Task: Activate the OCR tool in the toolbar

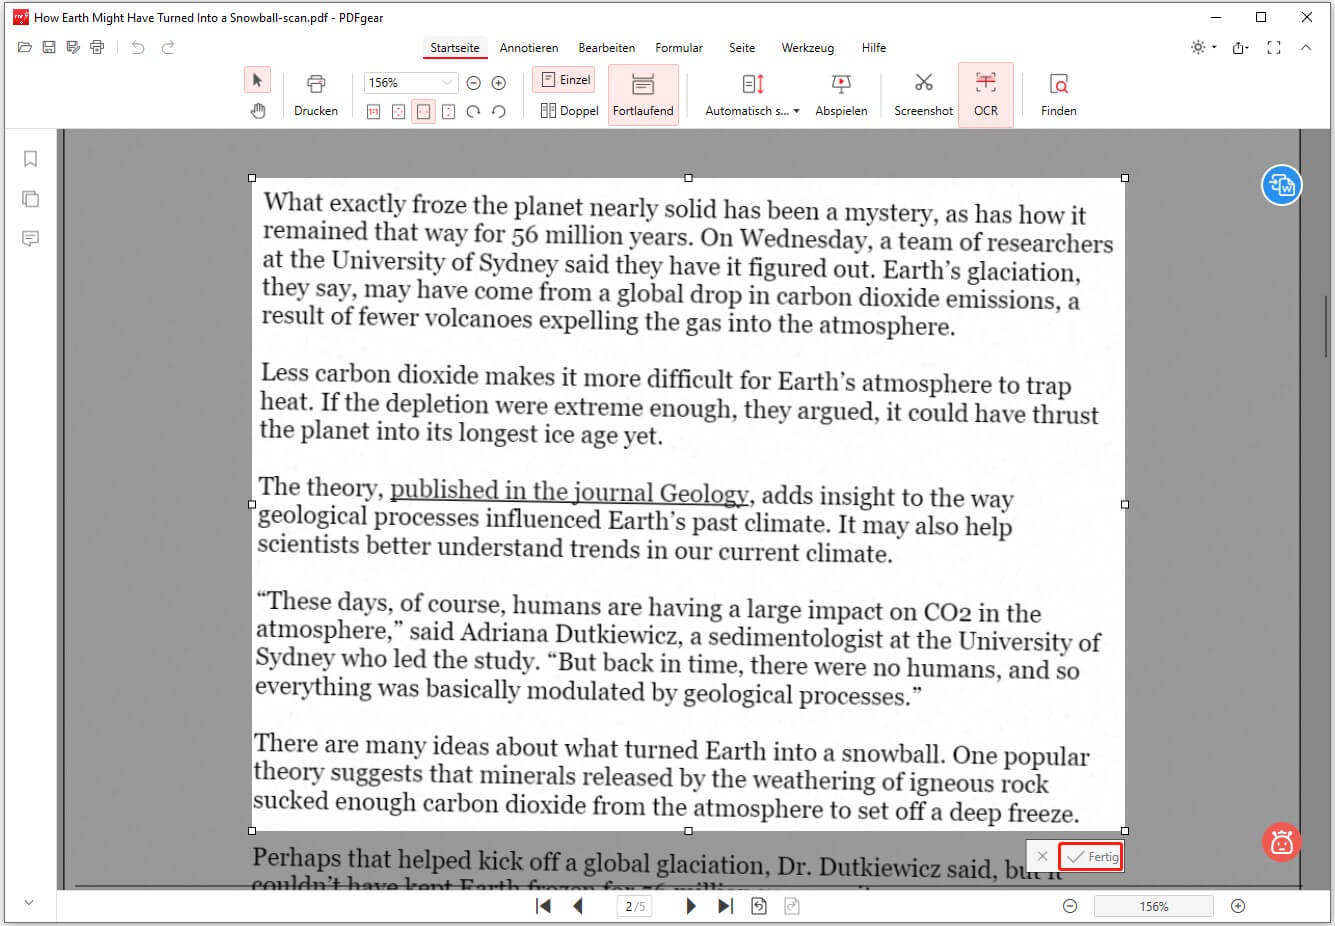Action: click(x=985, y=94)
